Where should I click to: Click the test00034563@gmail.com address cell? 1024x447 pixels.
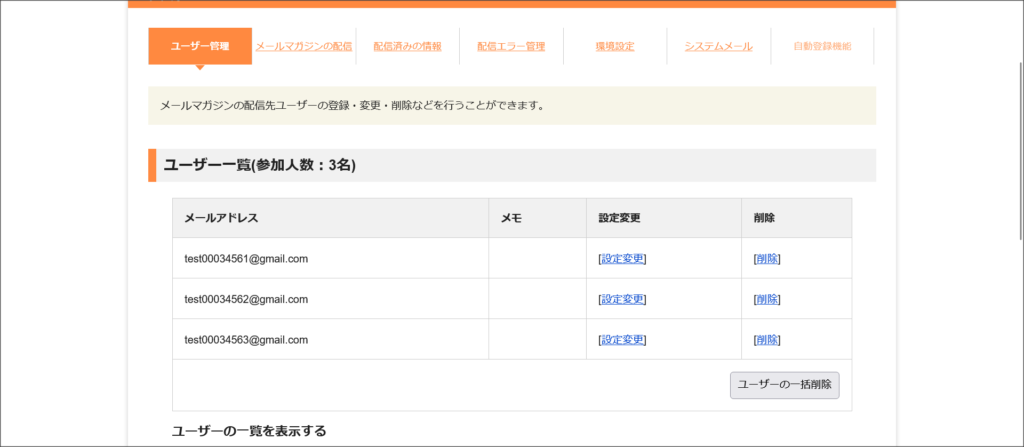pos(246,340)
